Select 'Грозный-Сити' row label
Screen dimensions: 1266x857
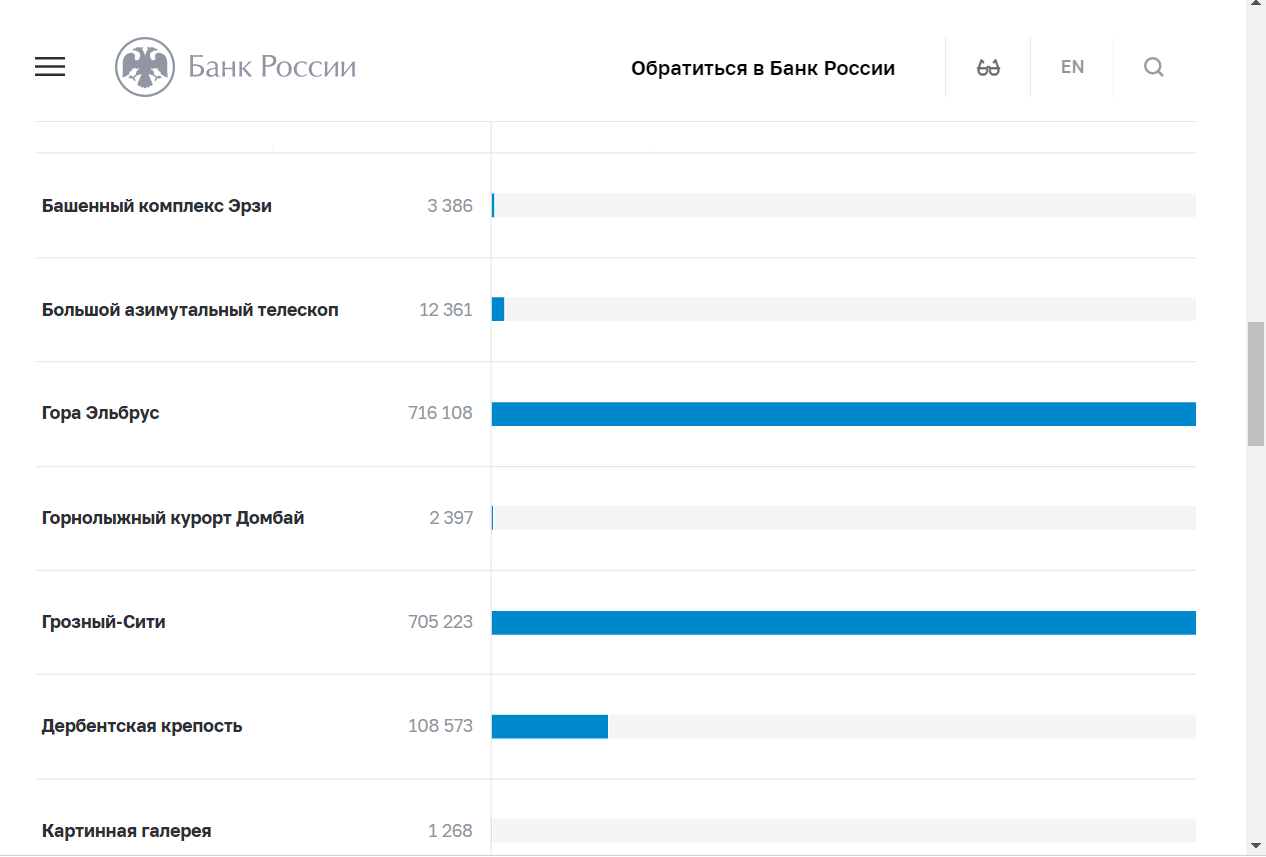point(104,622)
